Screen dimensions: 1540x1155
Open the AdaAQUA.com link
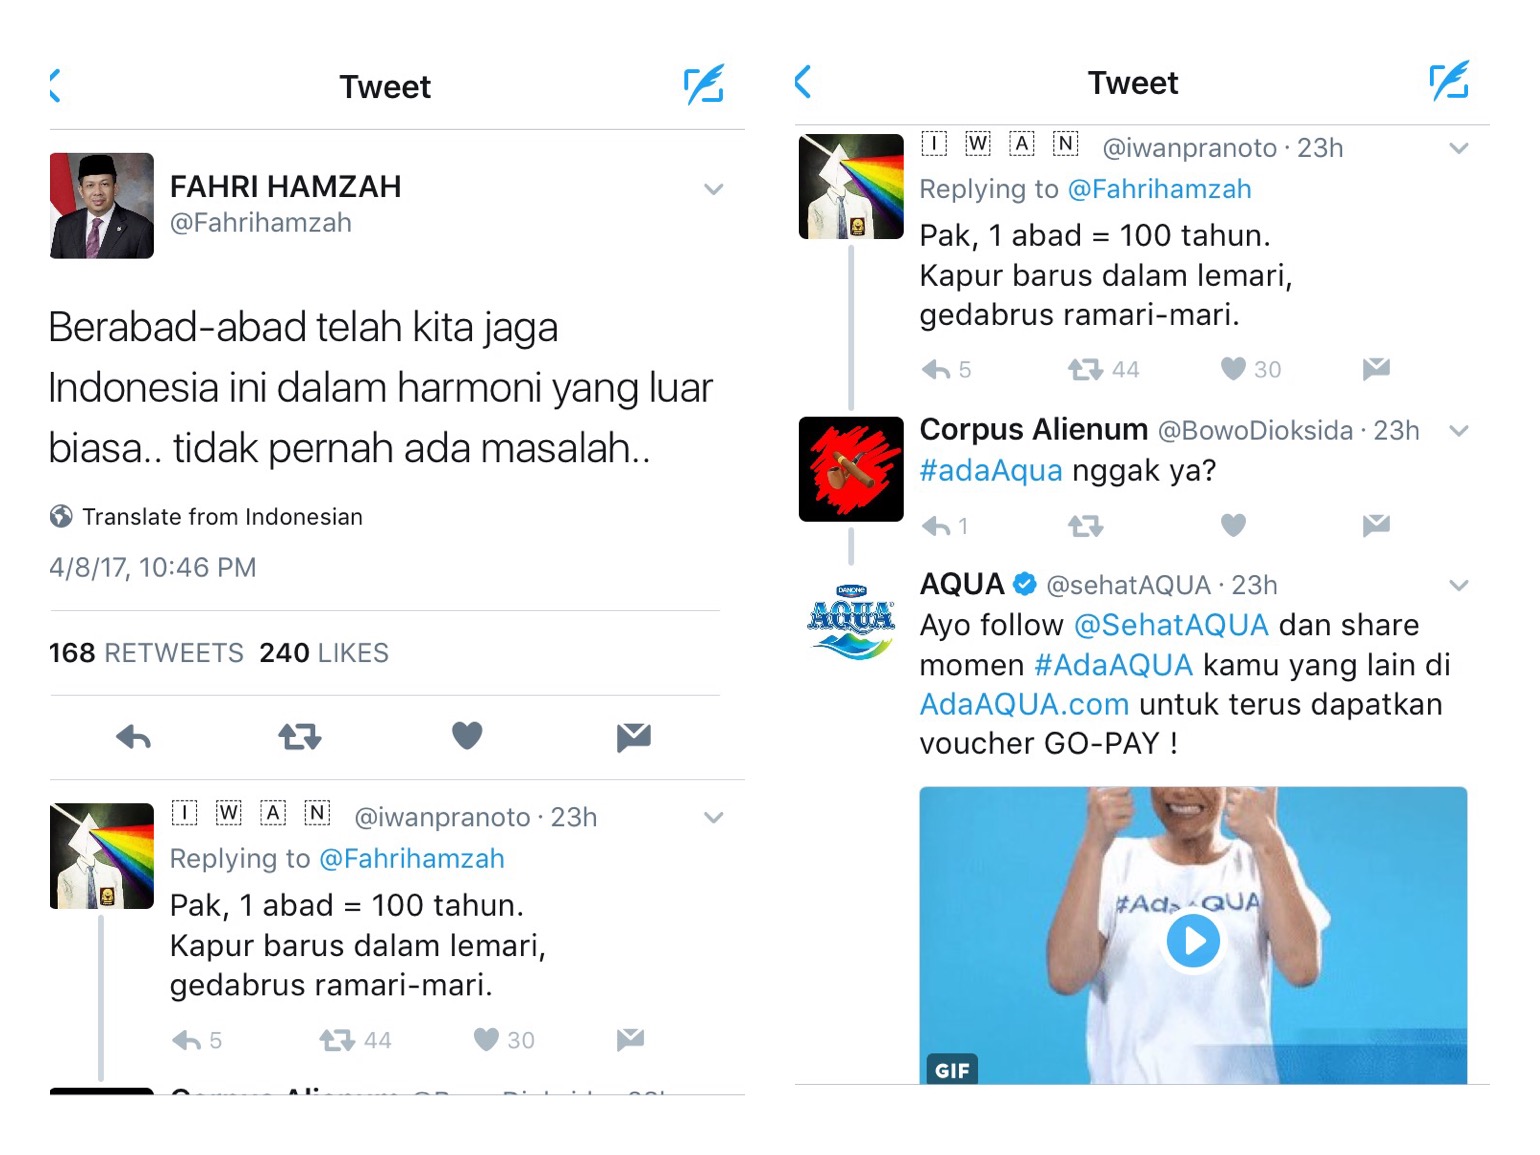[x=1024, y=704]
